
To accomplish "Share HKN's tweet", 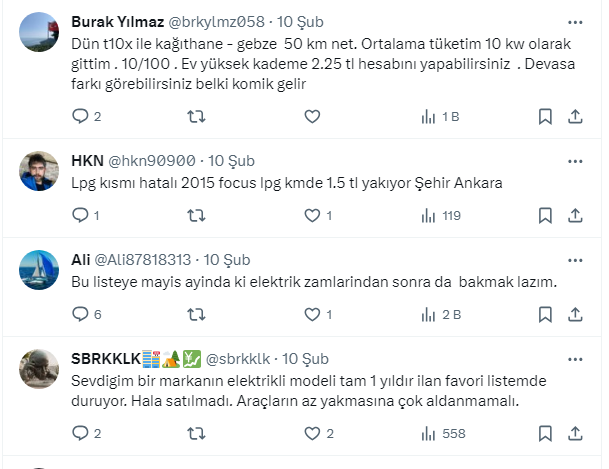I will [575, 215].
